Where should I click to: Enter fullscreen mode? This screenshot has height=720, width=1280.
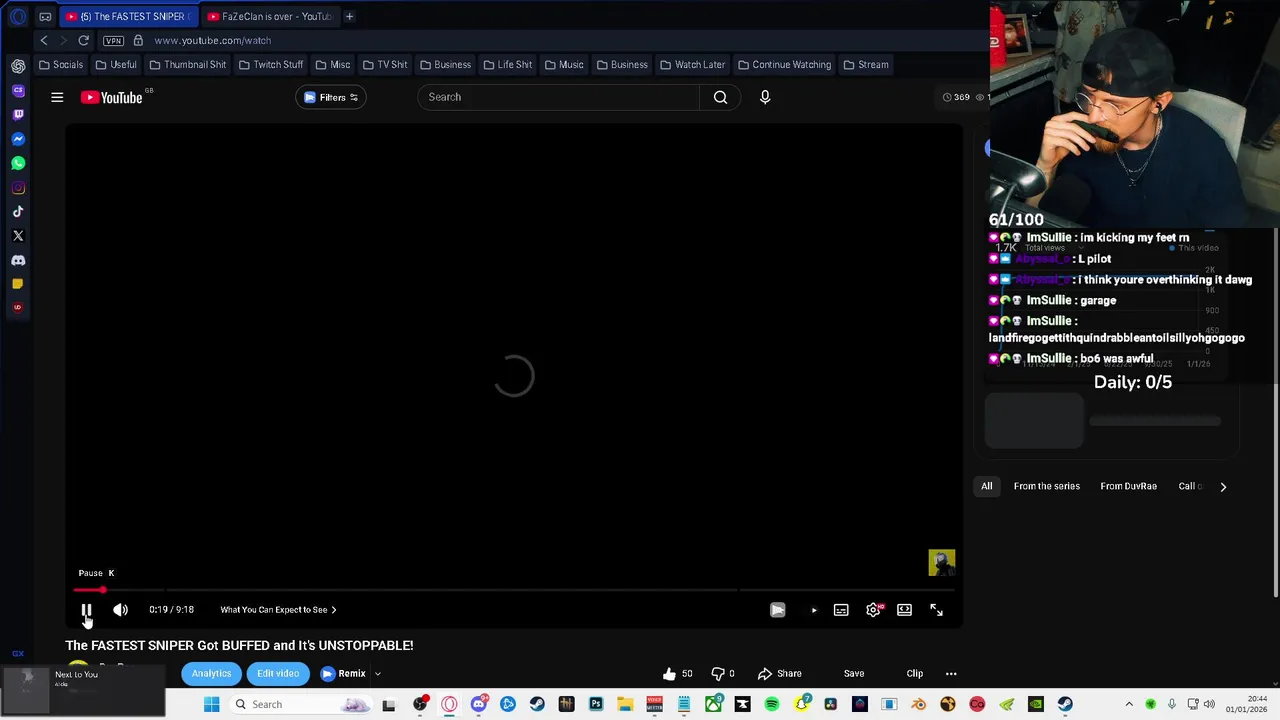tap(936, 610)
